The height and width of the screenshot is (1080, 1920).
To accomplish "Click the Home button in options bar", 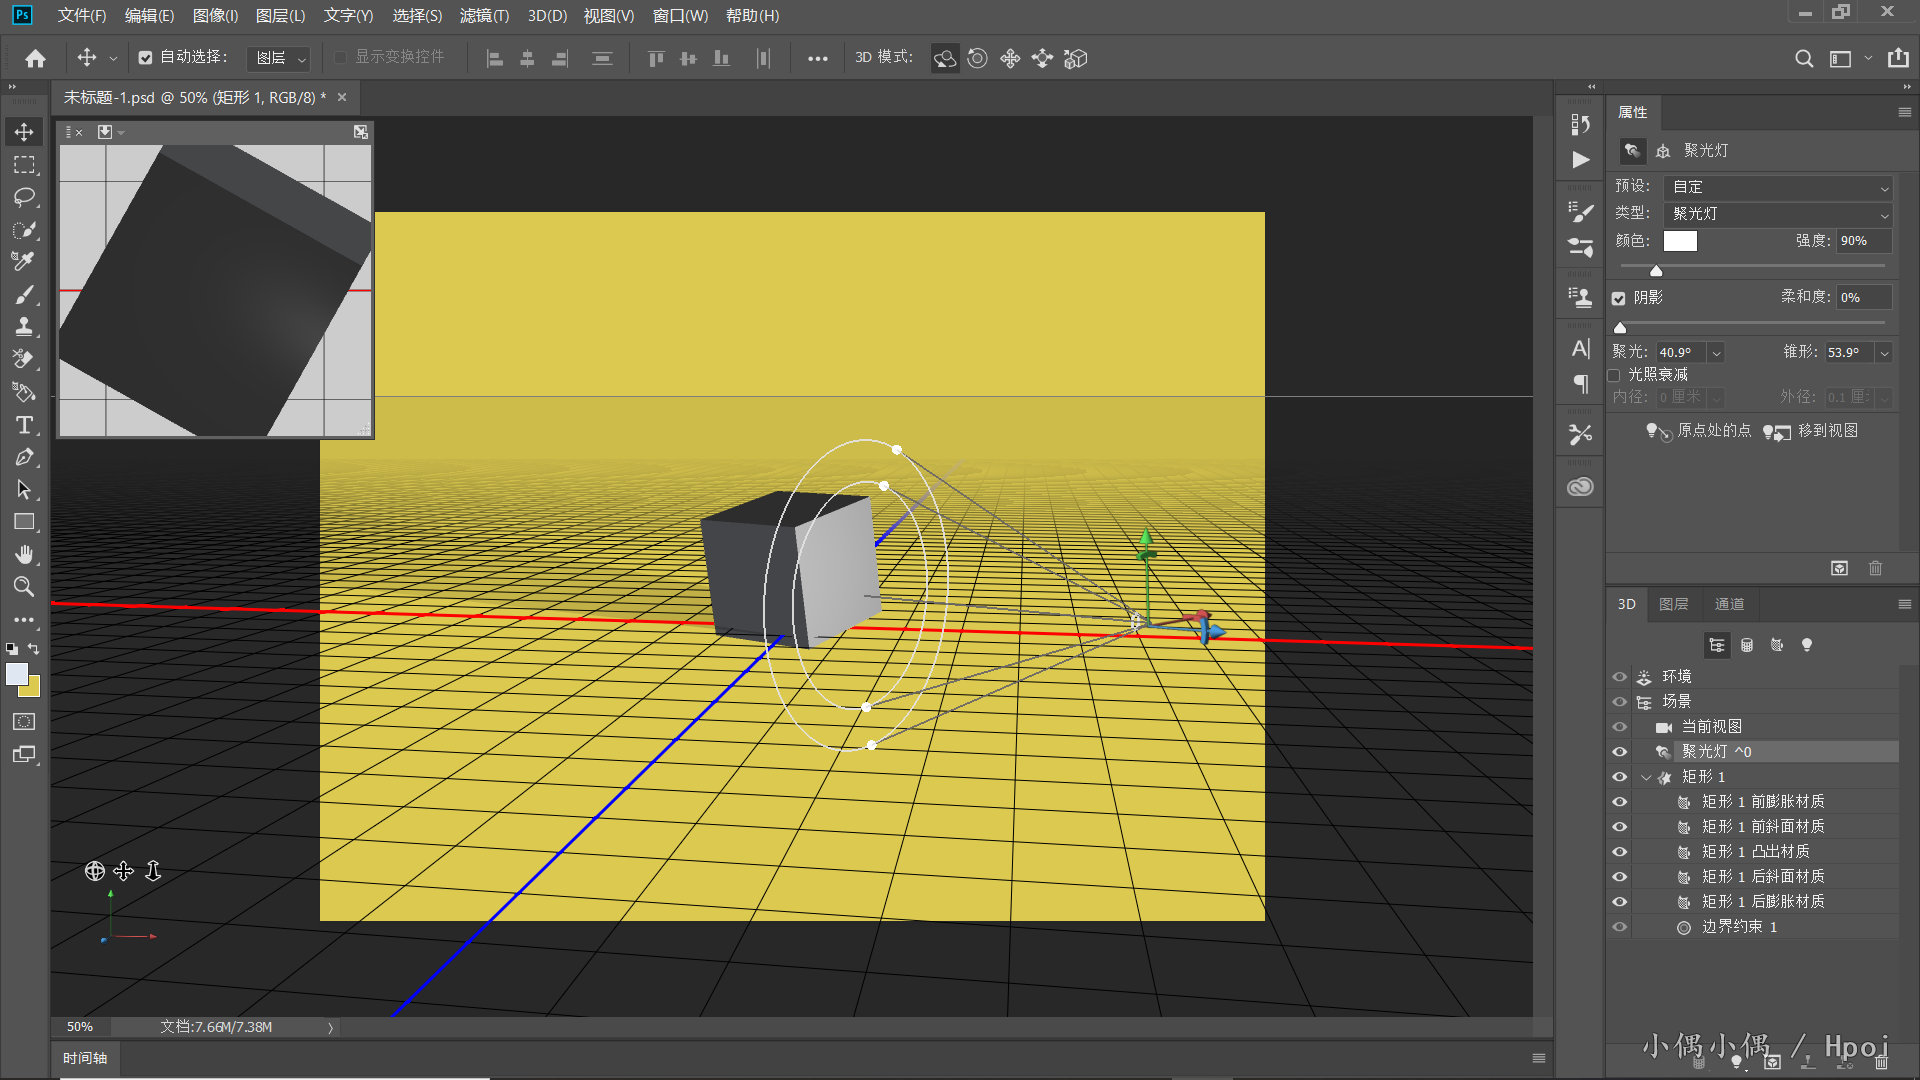I will 36,58.
